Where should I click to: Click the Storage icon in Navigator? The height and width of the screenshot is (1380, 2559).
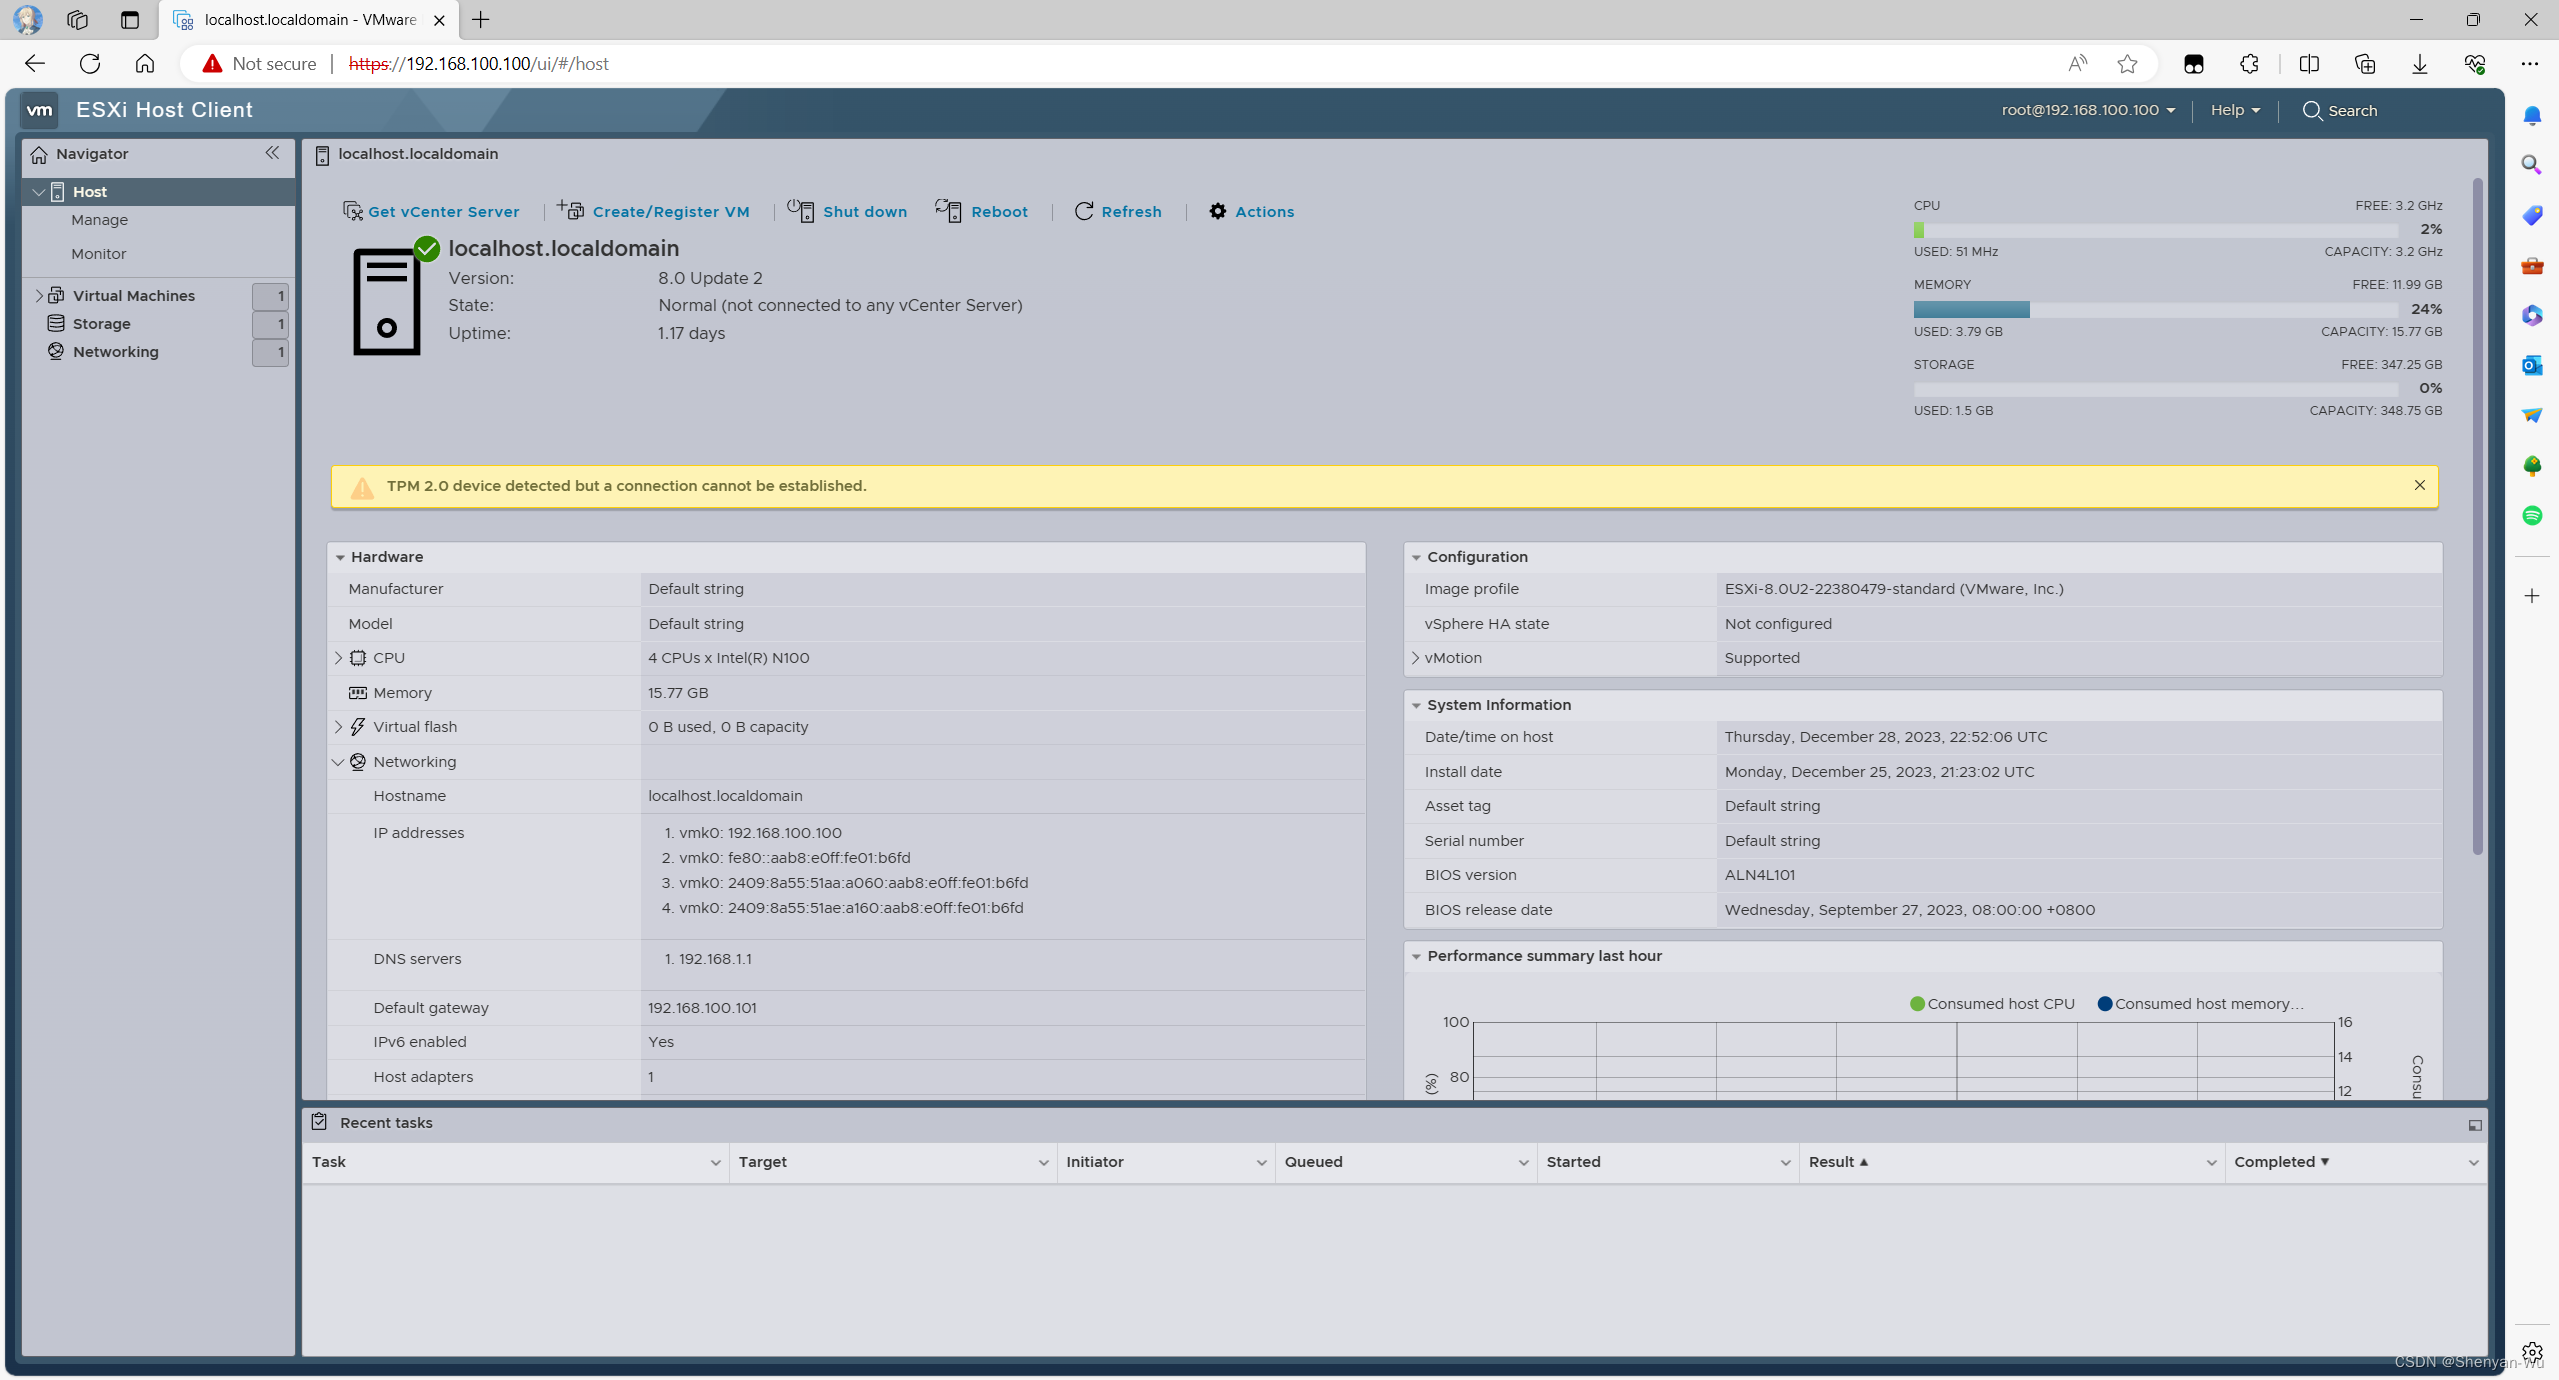[x=56, y=323]
